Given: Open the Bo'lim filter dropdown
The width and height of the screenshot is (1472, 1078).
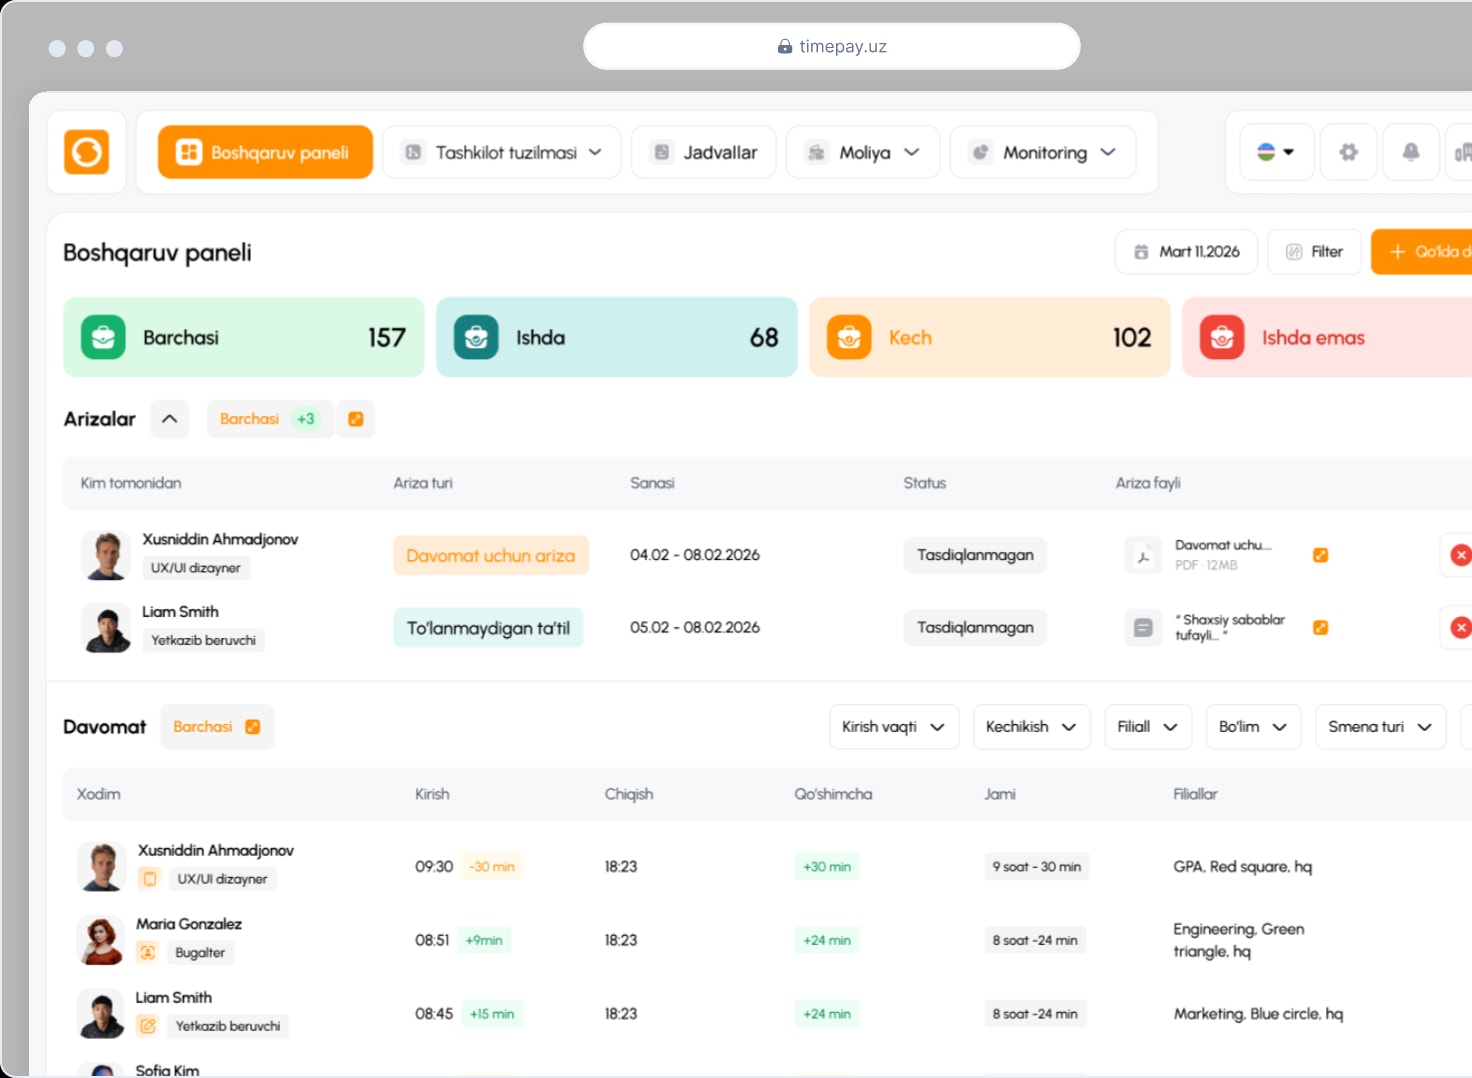Looking at the screenshot, I should (x=1254, y=727).
